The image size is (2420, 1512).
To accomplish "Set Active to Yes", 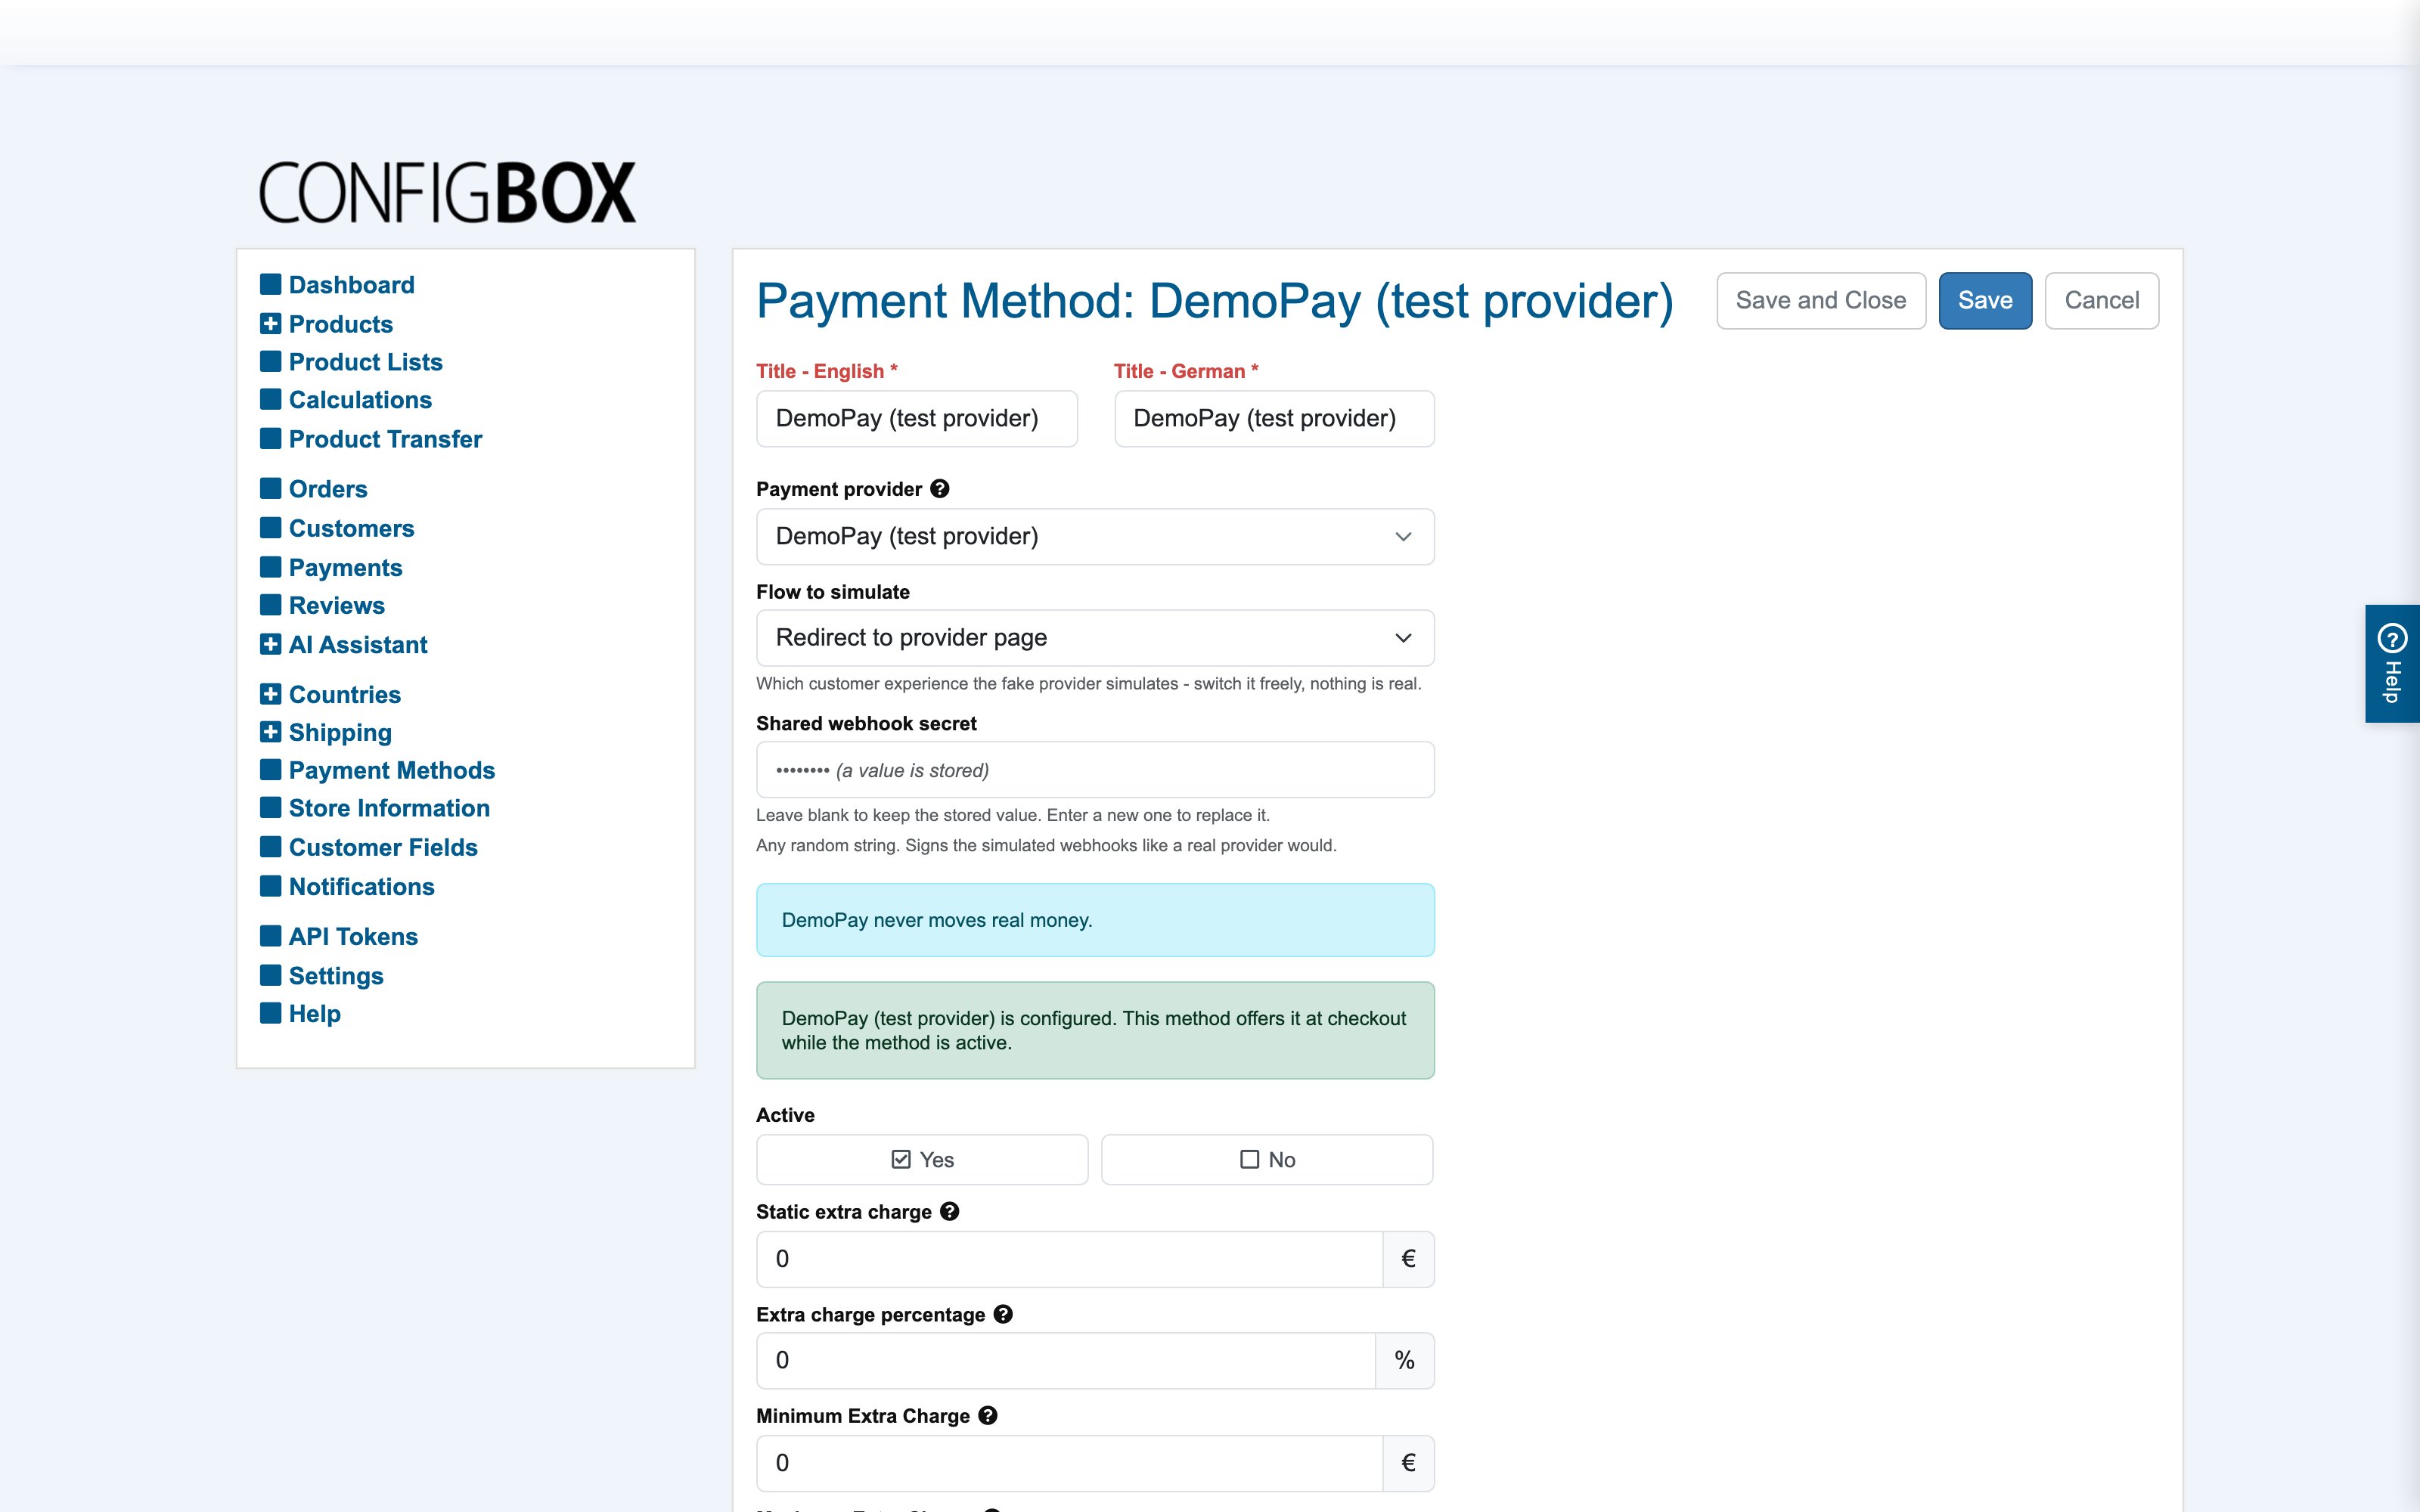I will [x=922, y=1160].
